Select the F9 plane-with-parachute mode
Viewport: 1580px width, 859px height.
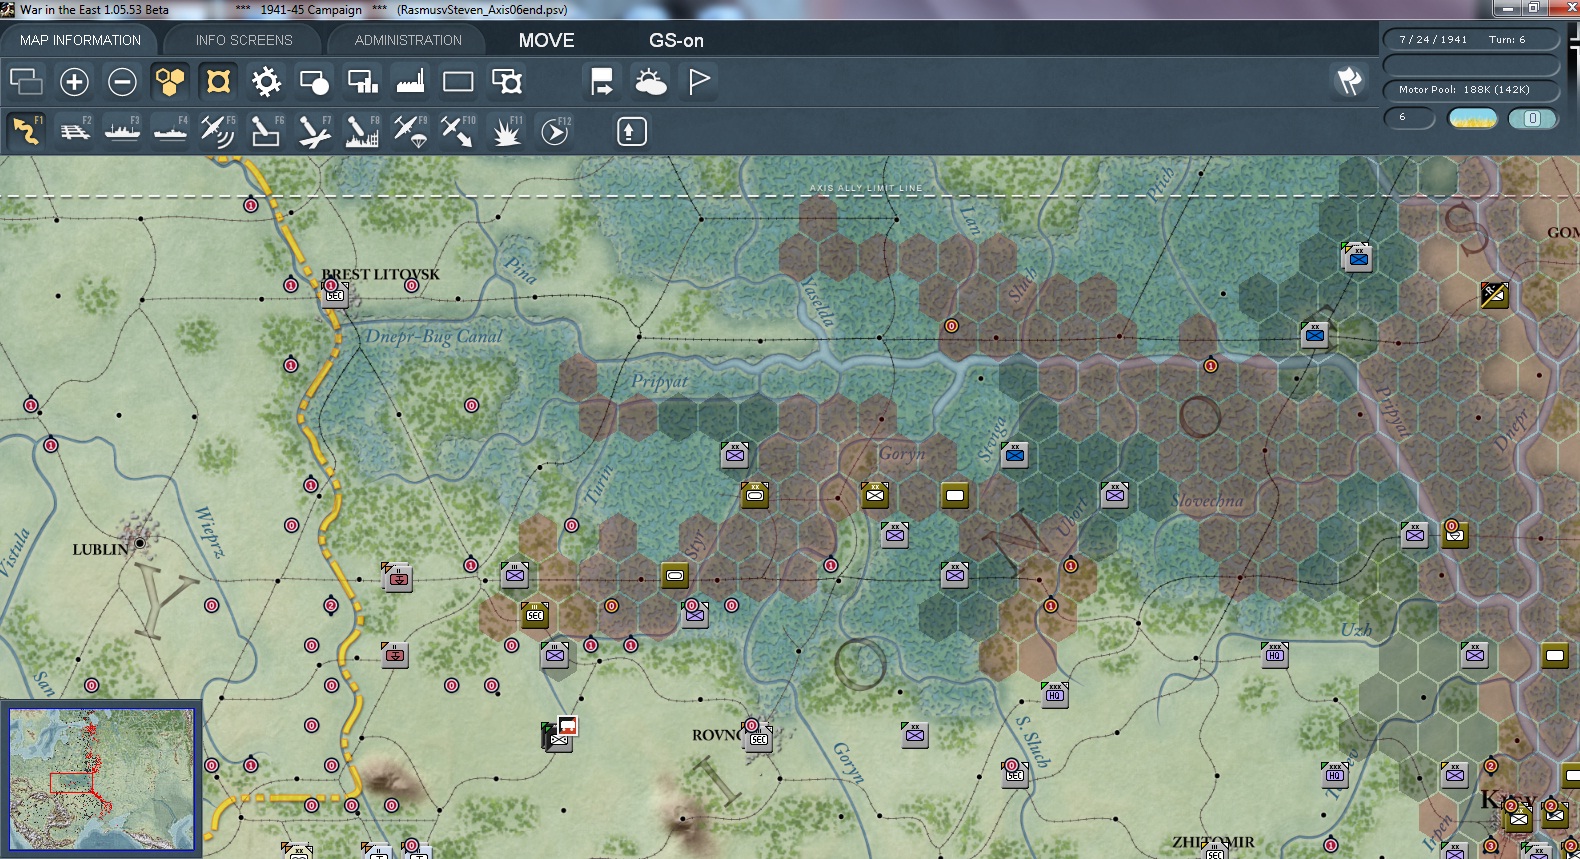coord(410,131)
